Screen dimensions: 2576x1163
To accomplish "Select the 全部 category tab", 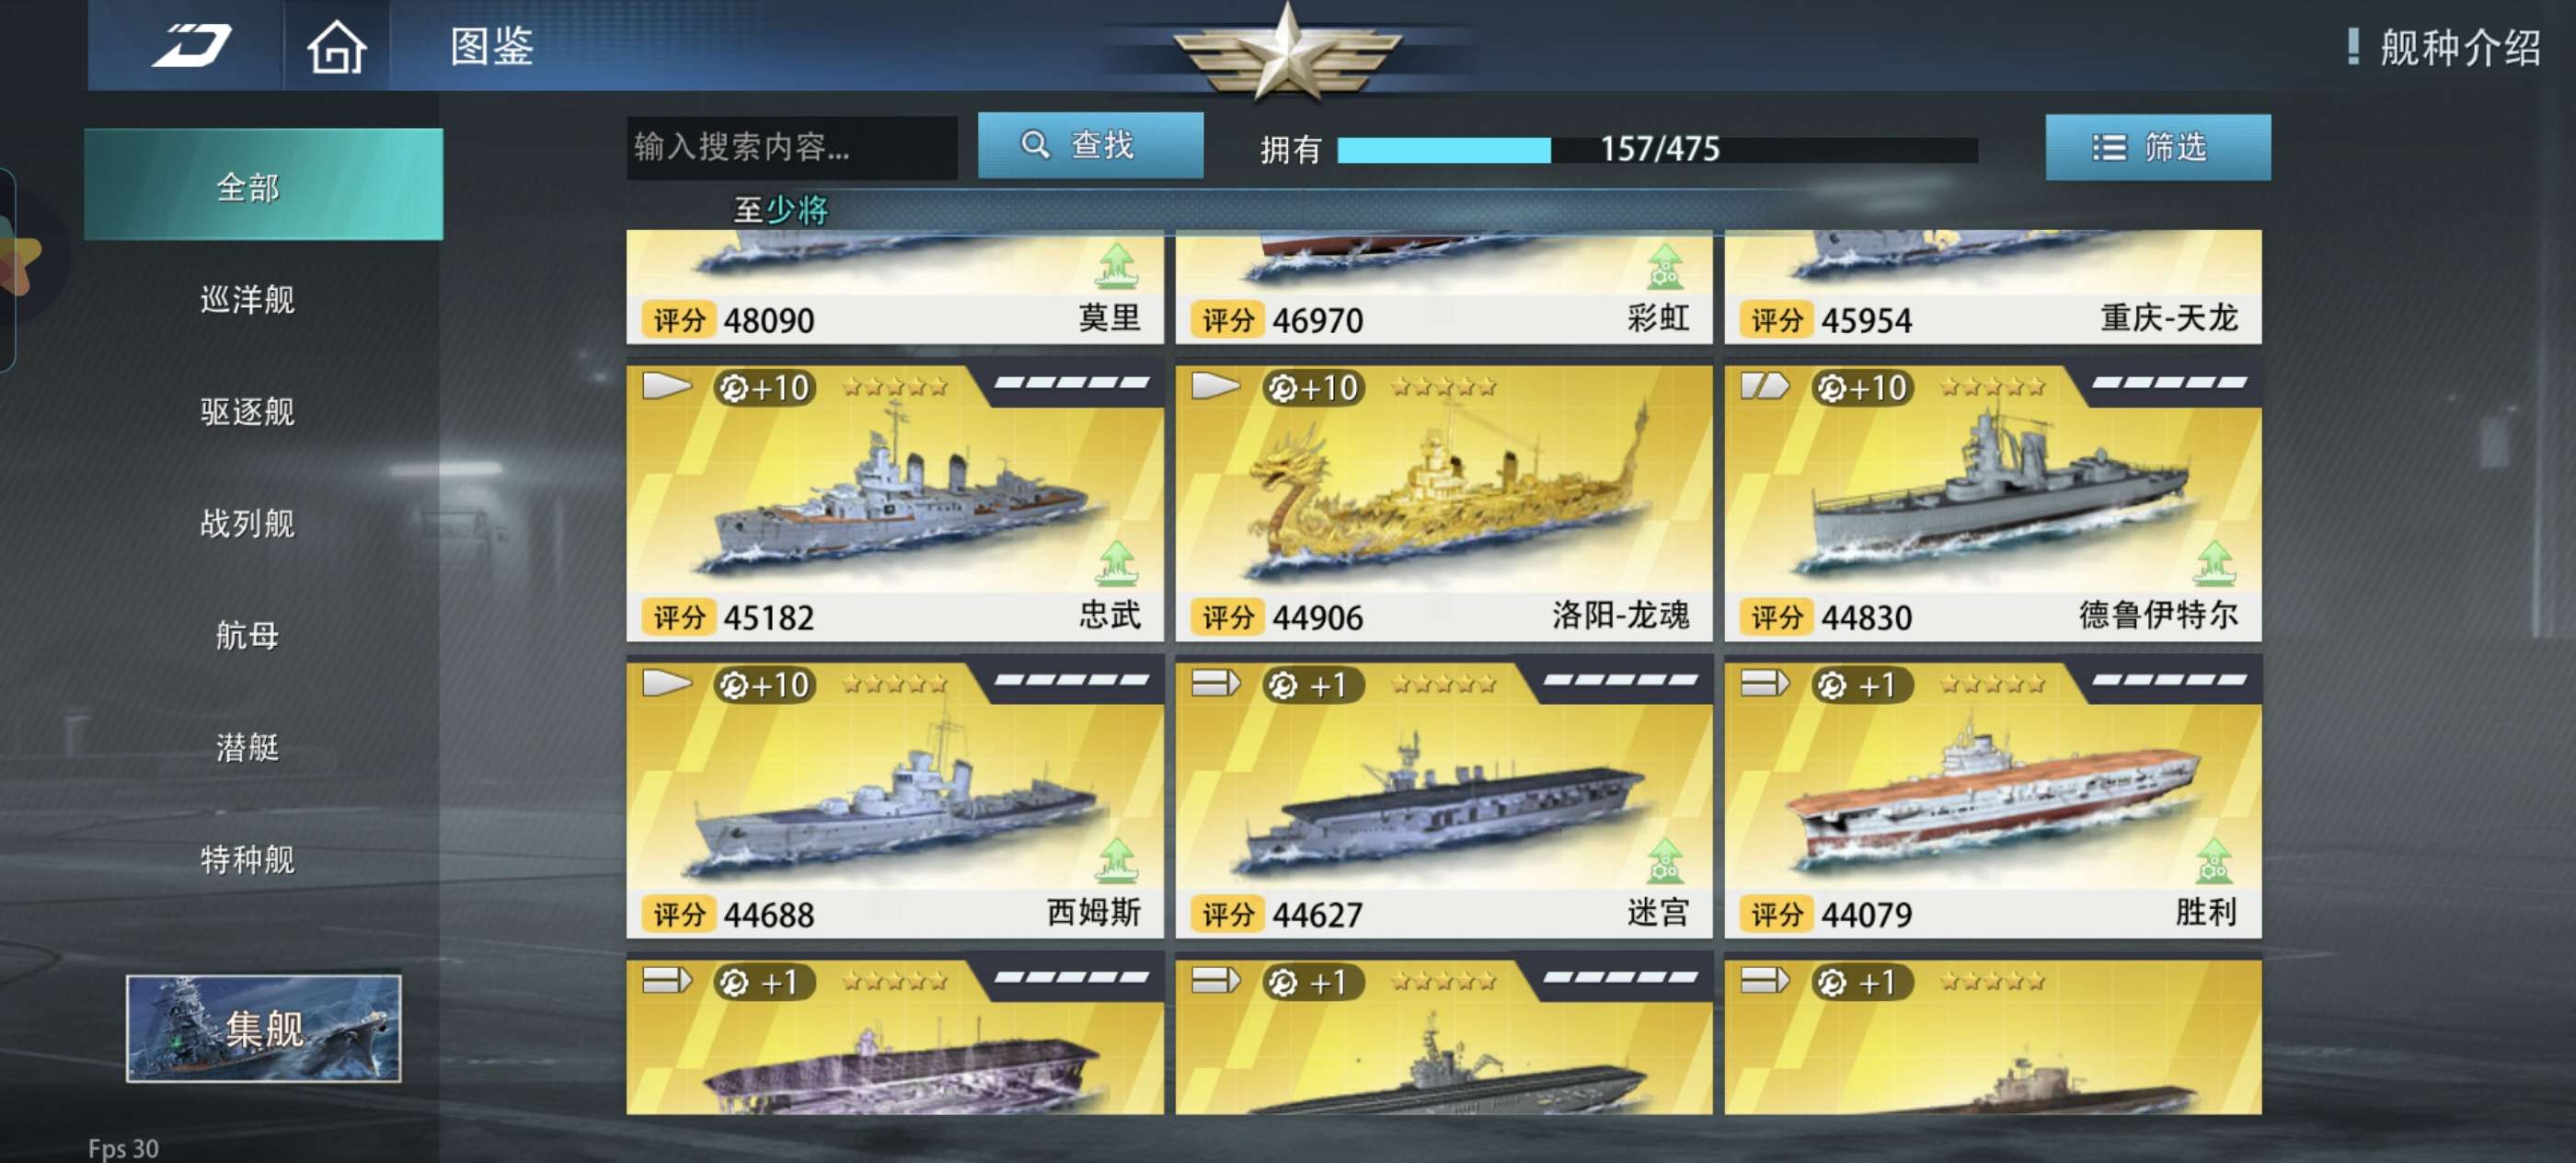I will click(x=263, y=185).
